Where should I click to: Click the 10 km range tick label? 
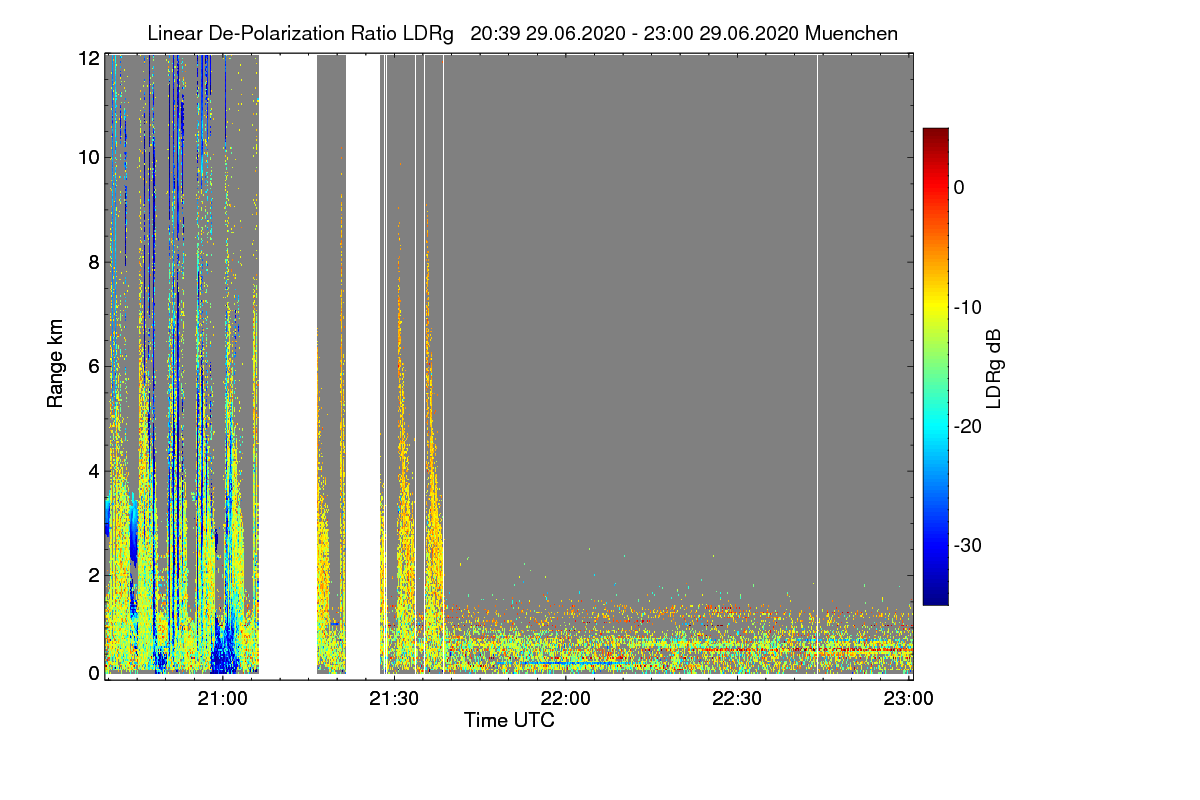[87, 157]
